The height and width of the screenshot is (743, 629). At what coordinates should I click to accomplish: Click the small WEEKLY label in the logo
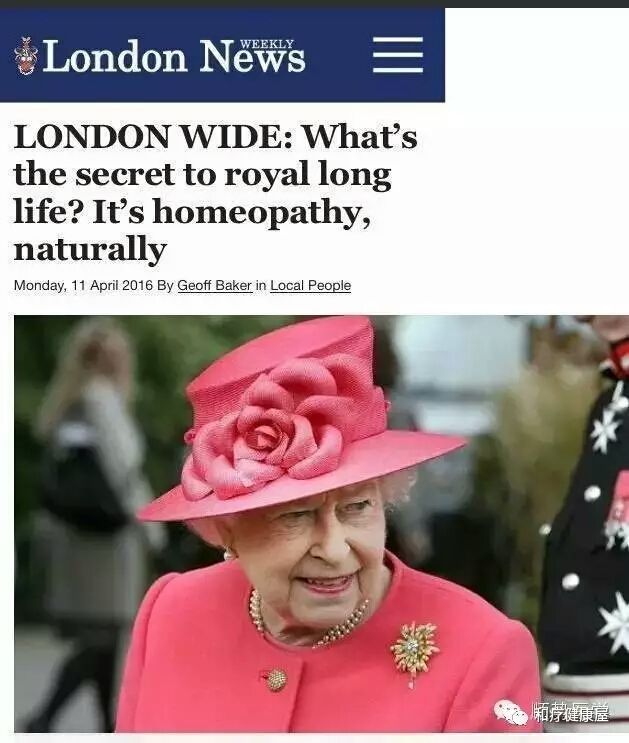pyautogui.click(x=267, y=44)
